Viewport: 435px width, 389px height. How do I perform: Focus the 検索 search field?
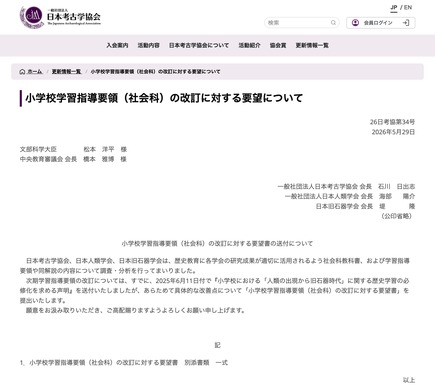click(x=302, y=23)
